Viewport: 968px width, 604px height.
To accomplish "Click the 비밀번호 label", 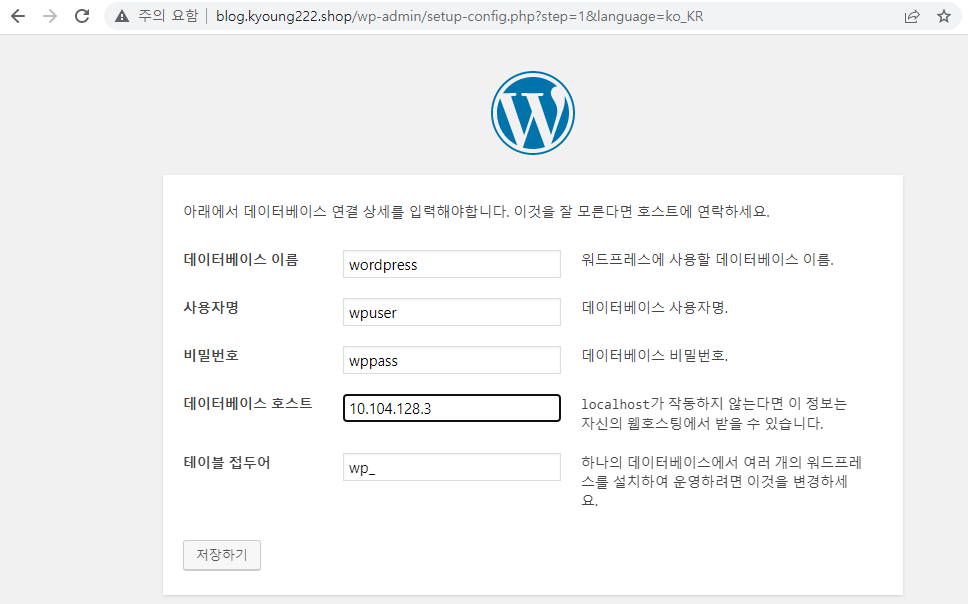I will pyautogui.click(x=211, y=356).
